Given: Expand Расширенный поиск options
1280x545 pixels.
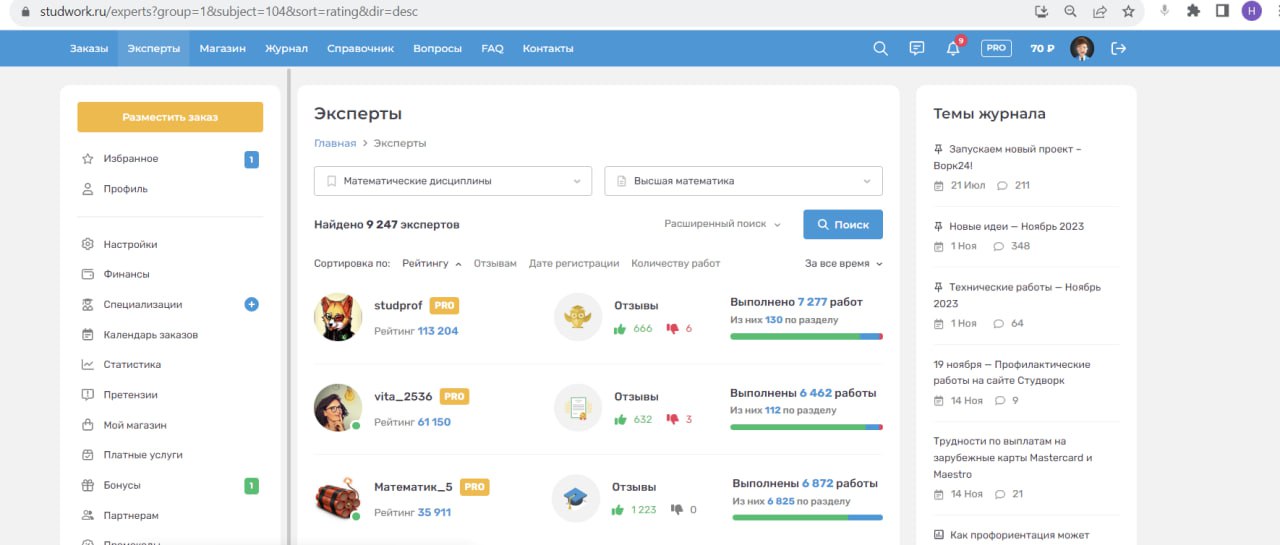Looking at the screenshot, I should coord(722,224).
